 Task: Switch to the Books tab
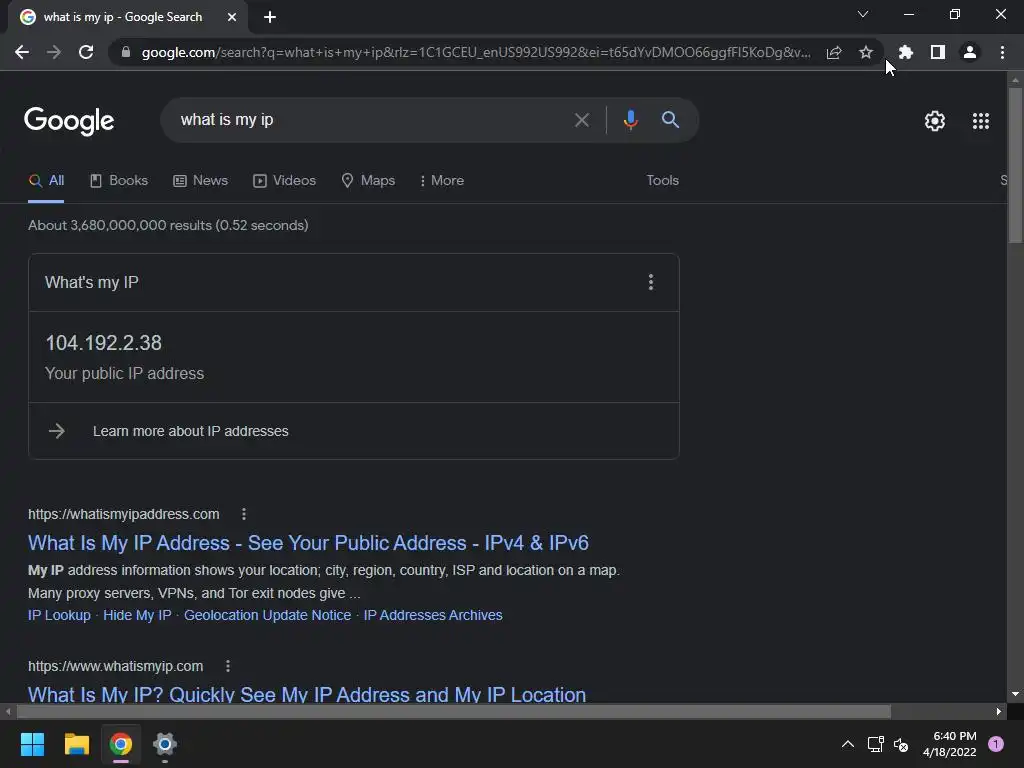click(x=119, y=181)
